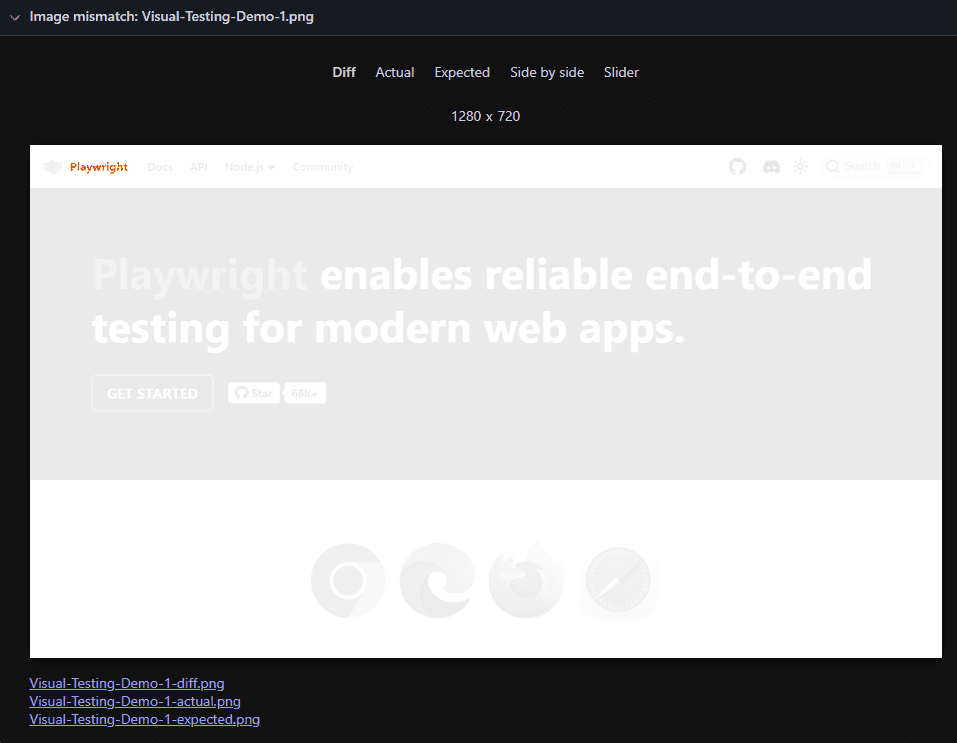Open Visual-Testing-Demo-1-actual.png link
The height and width of the screenshot is (743, 957).
(x=135, y=701)
